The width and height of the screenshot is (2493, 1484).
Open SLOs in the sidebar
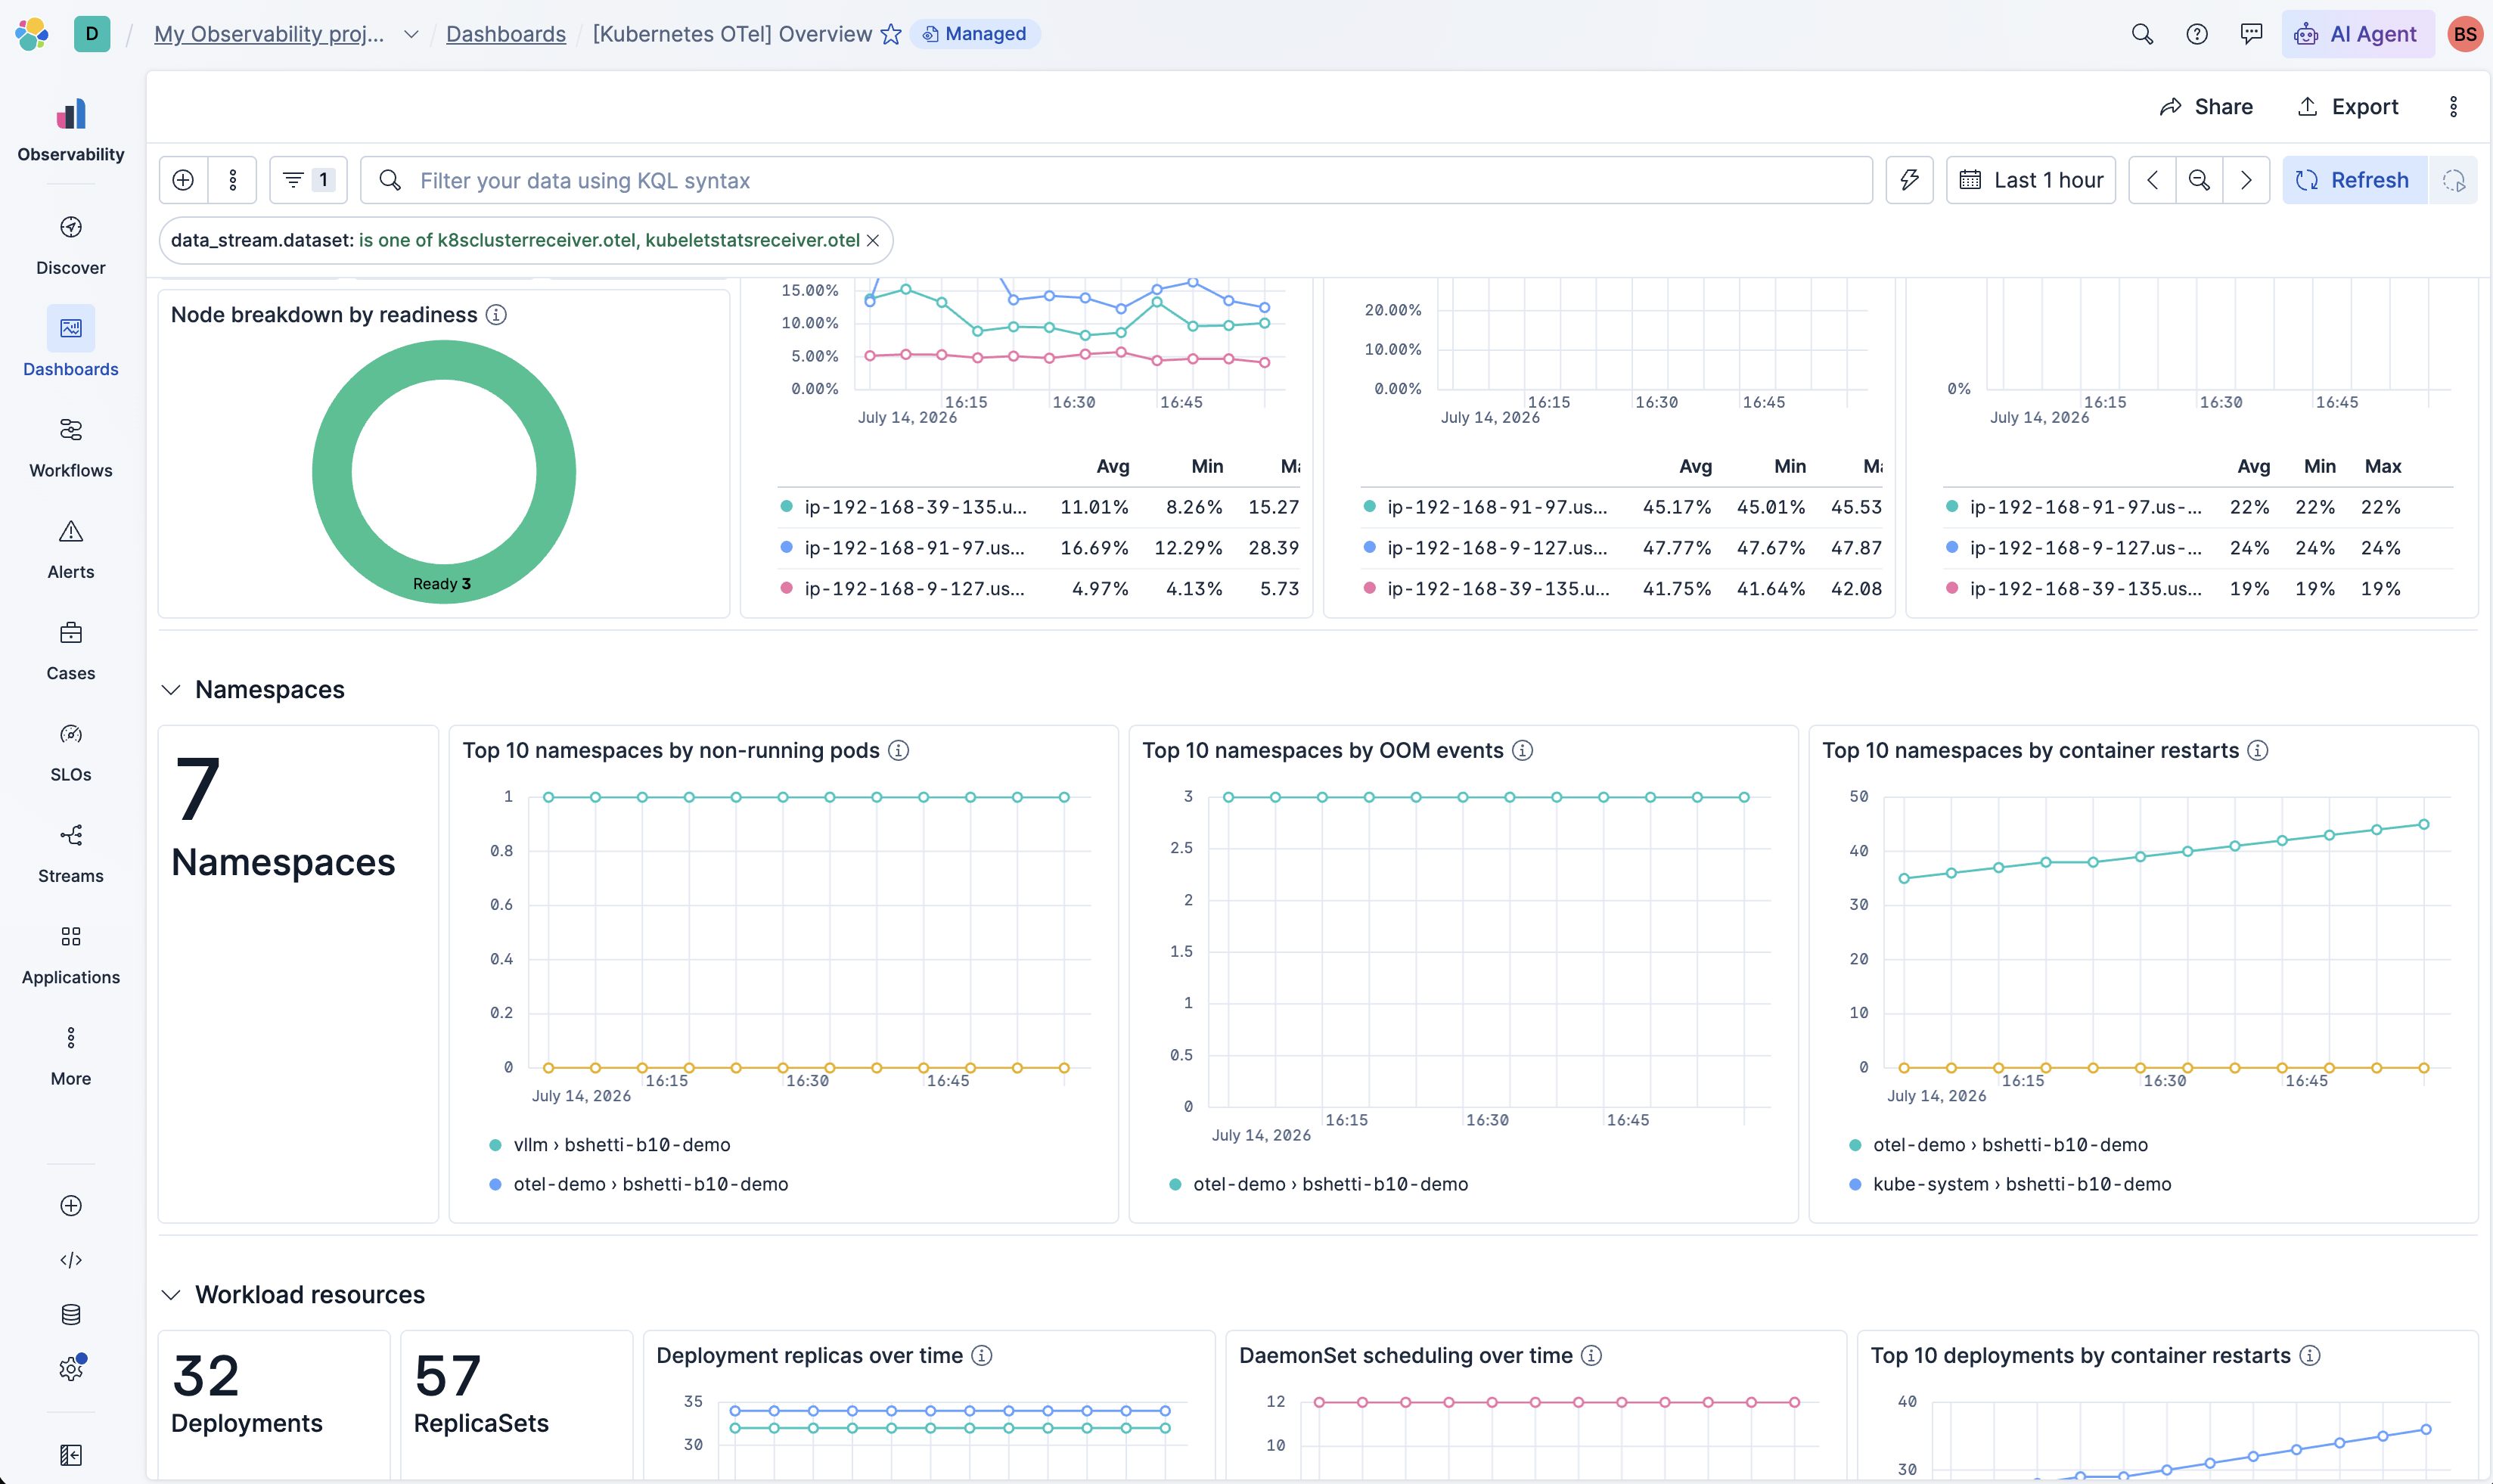(71, 752)
